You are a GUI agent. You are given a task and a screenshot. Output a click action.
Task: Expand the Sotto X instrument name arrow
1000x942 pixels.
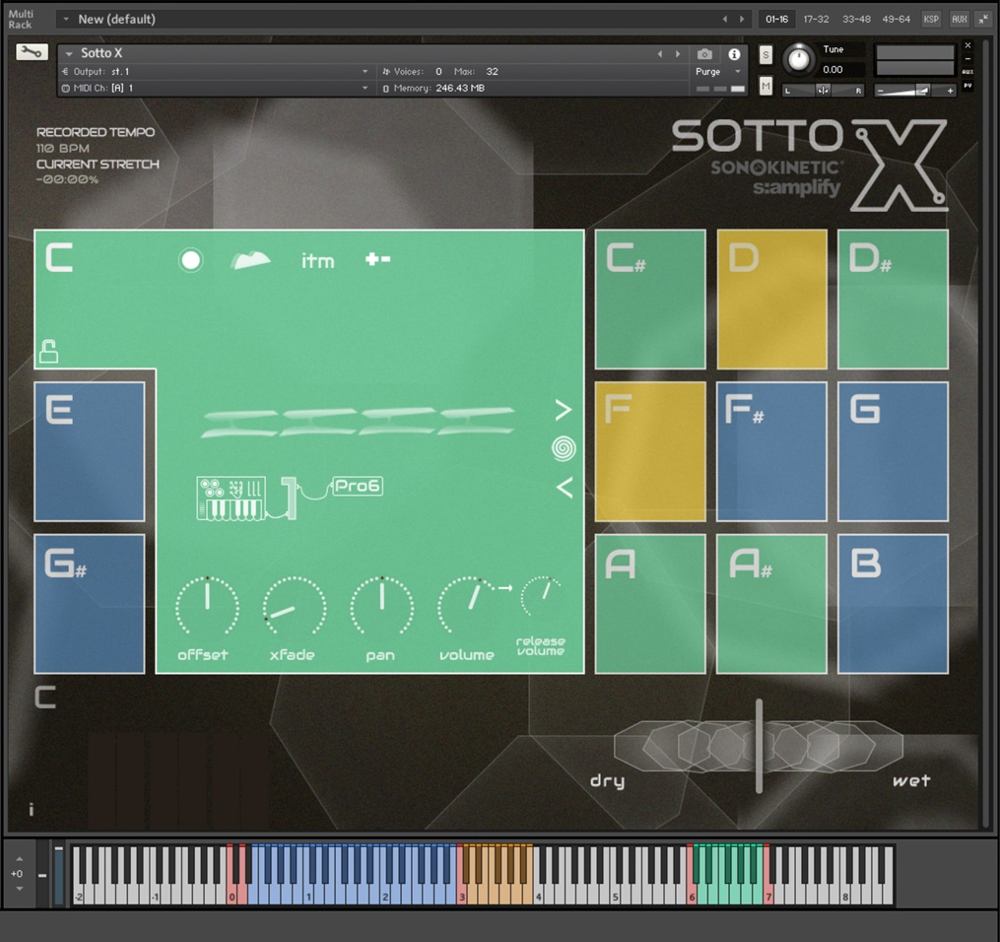point(69,54)
